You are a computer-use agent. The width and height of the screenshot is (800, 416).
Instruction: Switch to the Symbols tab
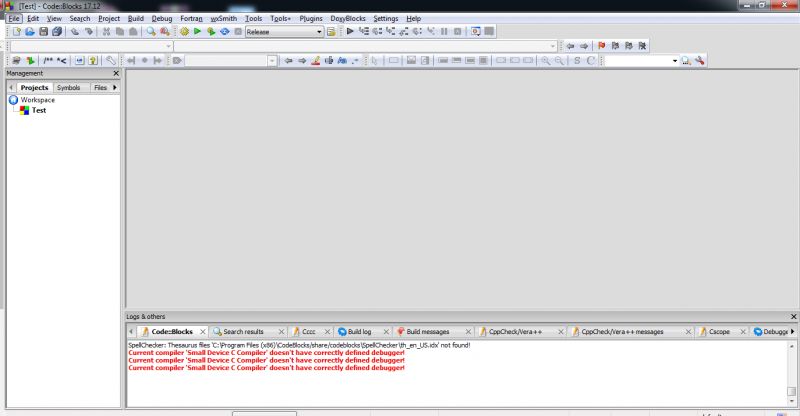[x=68, y=88]
